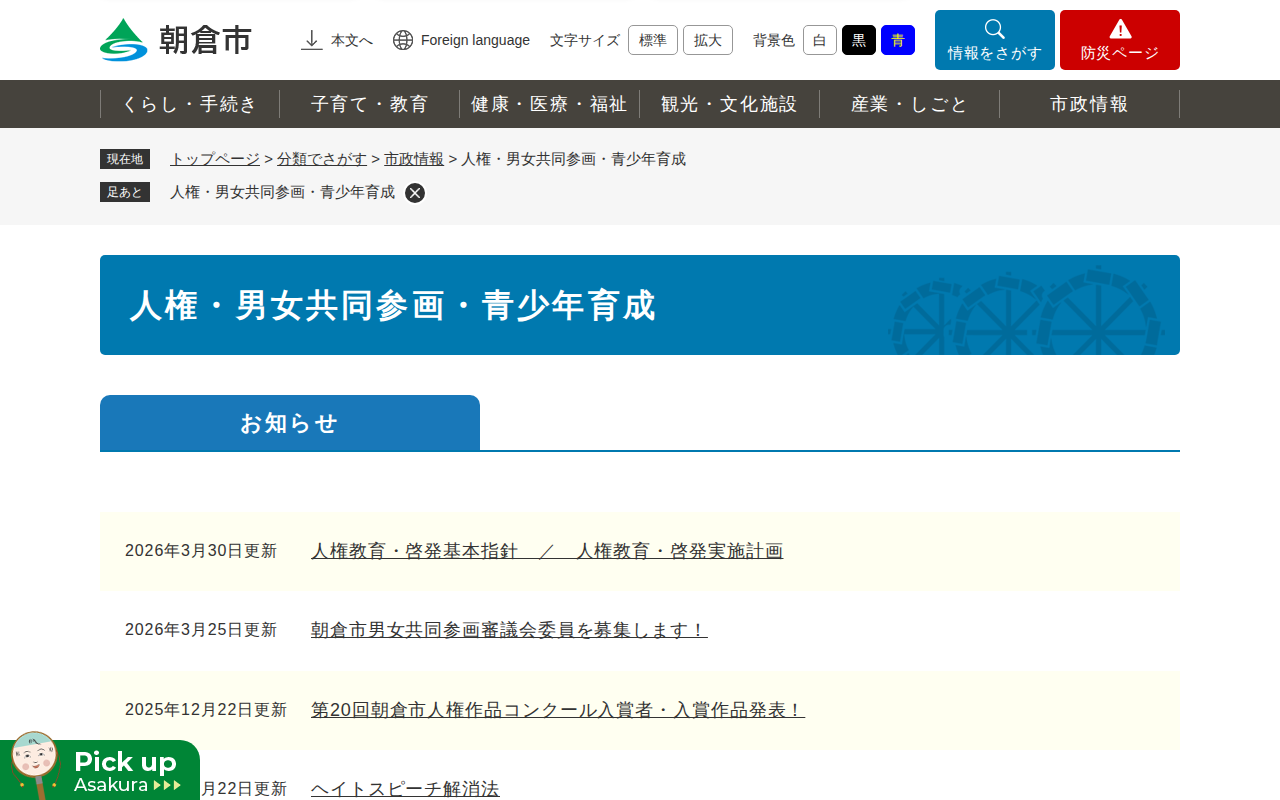Expand the 観光・文化施設 menu
The image size is (1280, 800).
point(729,104)
